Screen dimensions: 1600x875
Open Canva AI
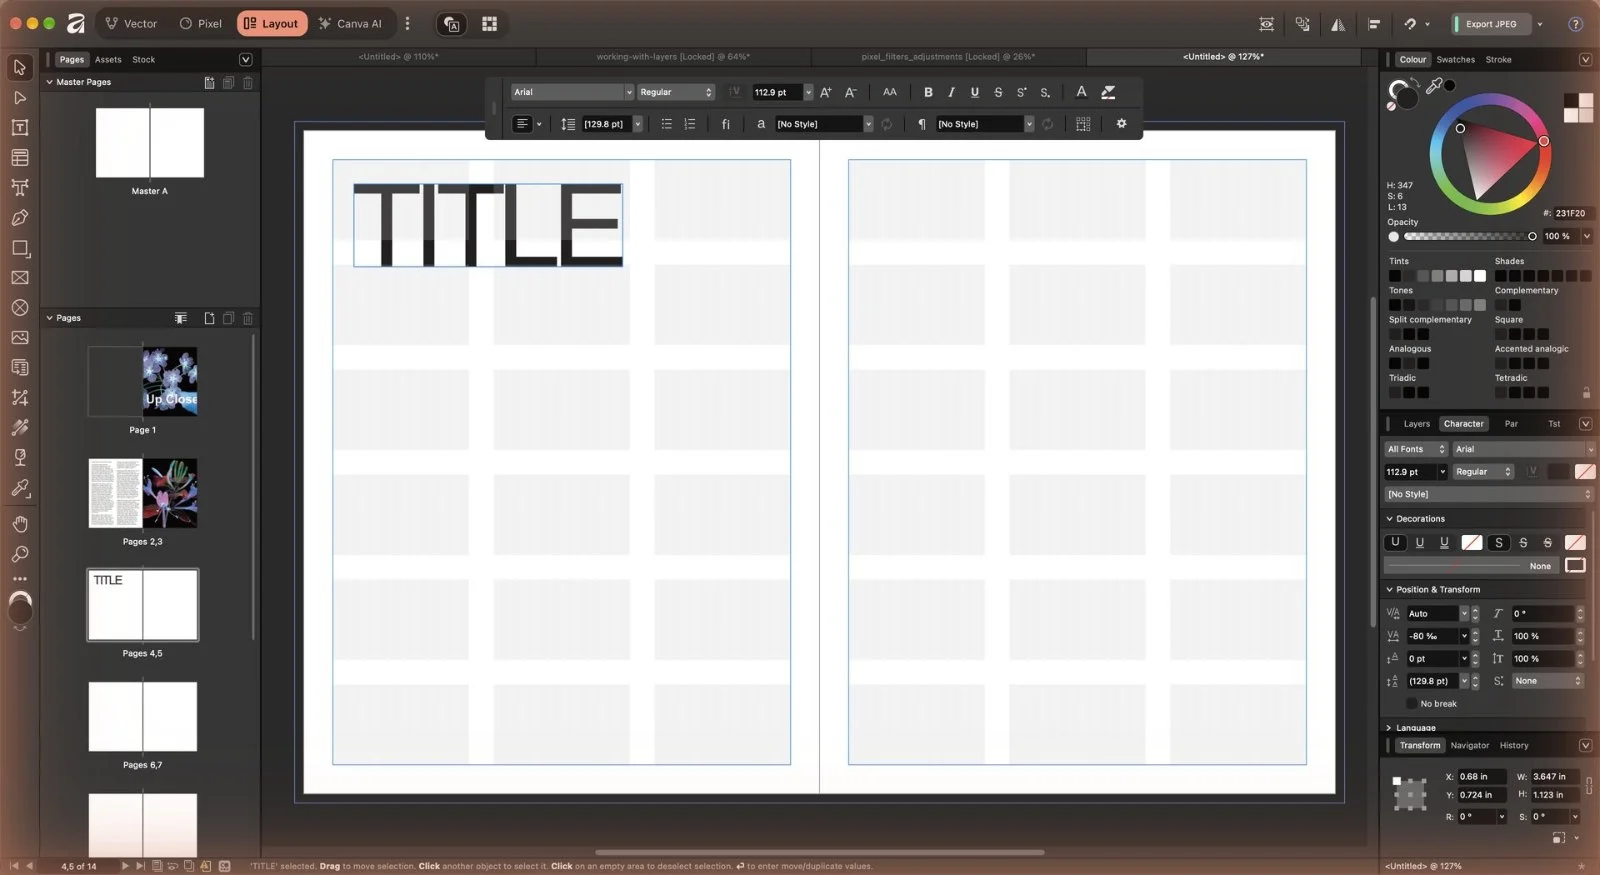[350, 24]
